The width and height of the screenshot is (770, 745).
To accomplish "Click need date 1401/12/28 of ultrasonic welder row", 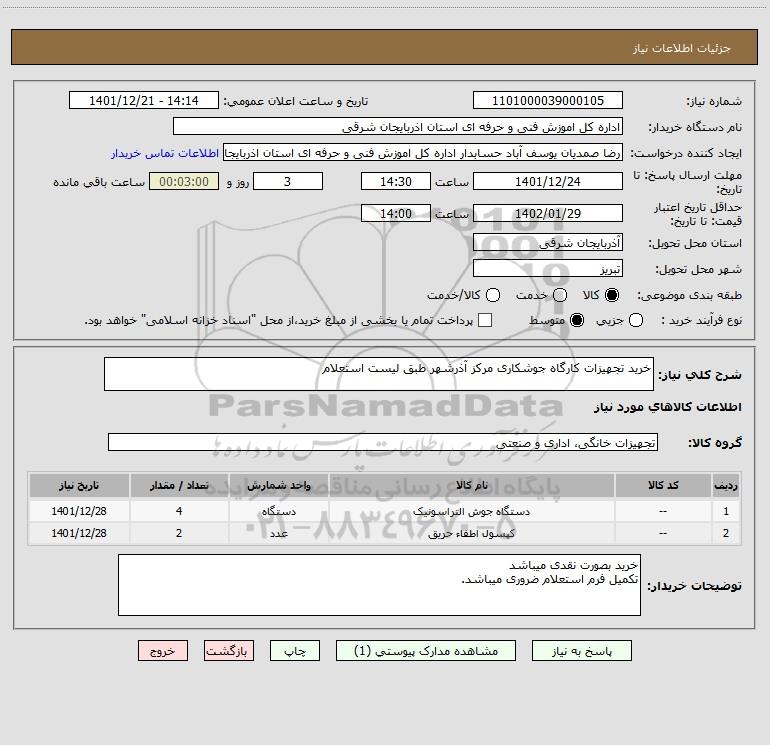I will point(79,511).
